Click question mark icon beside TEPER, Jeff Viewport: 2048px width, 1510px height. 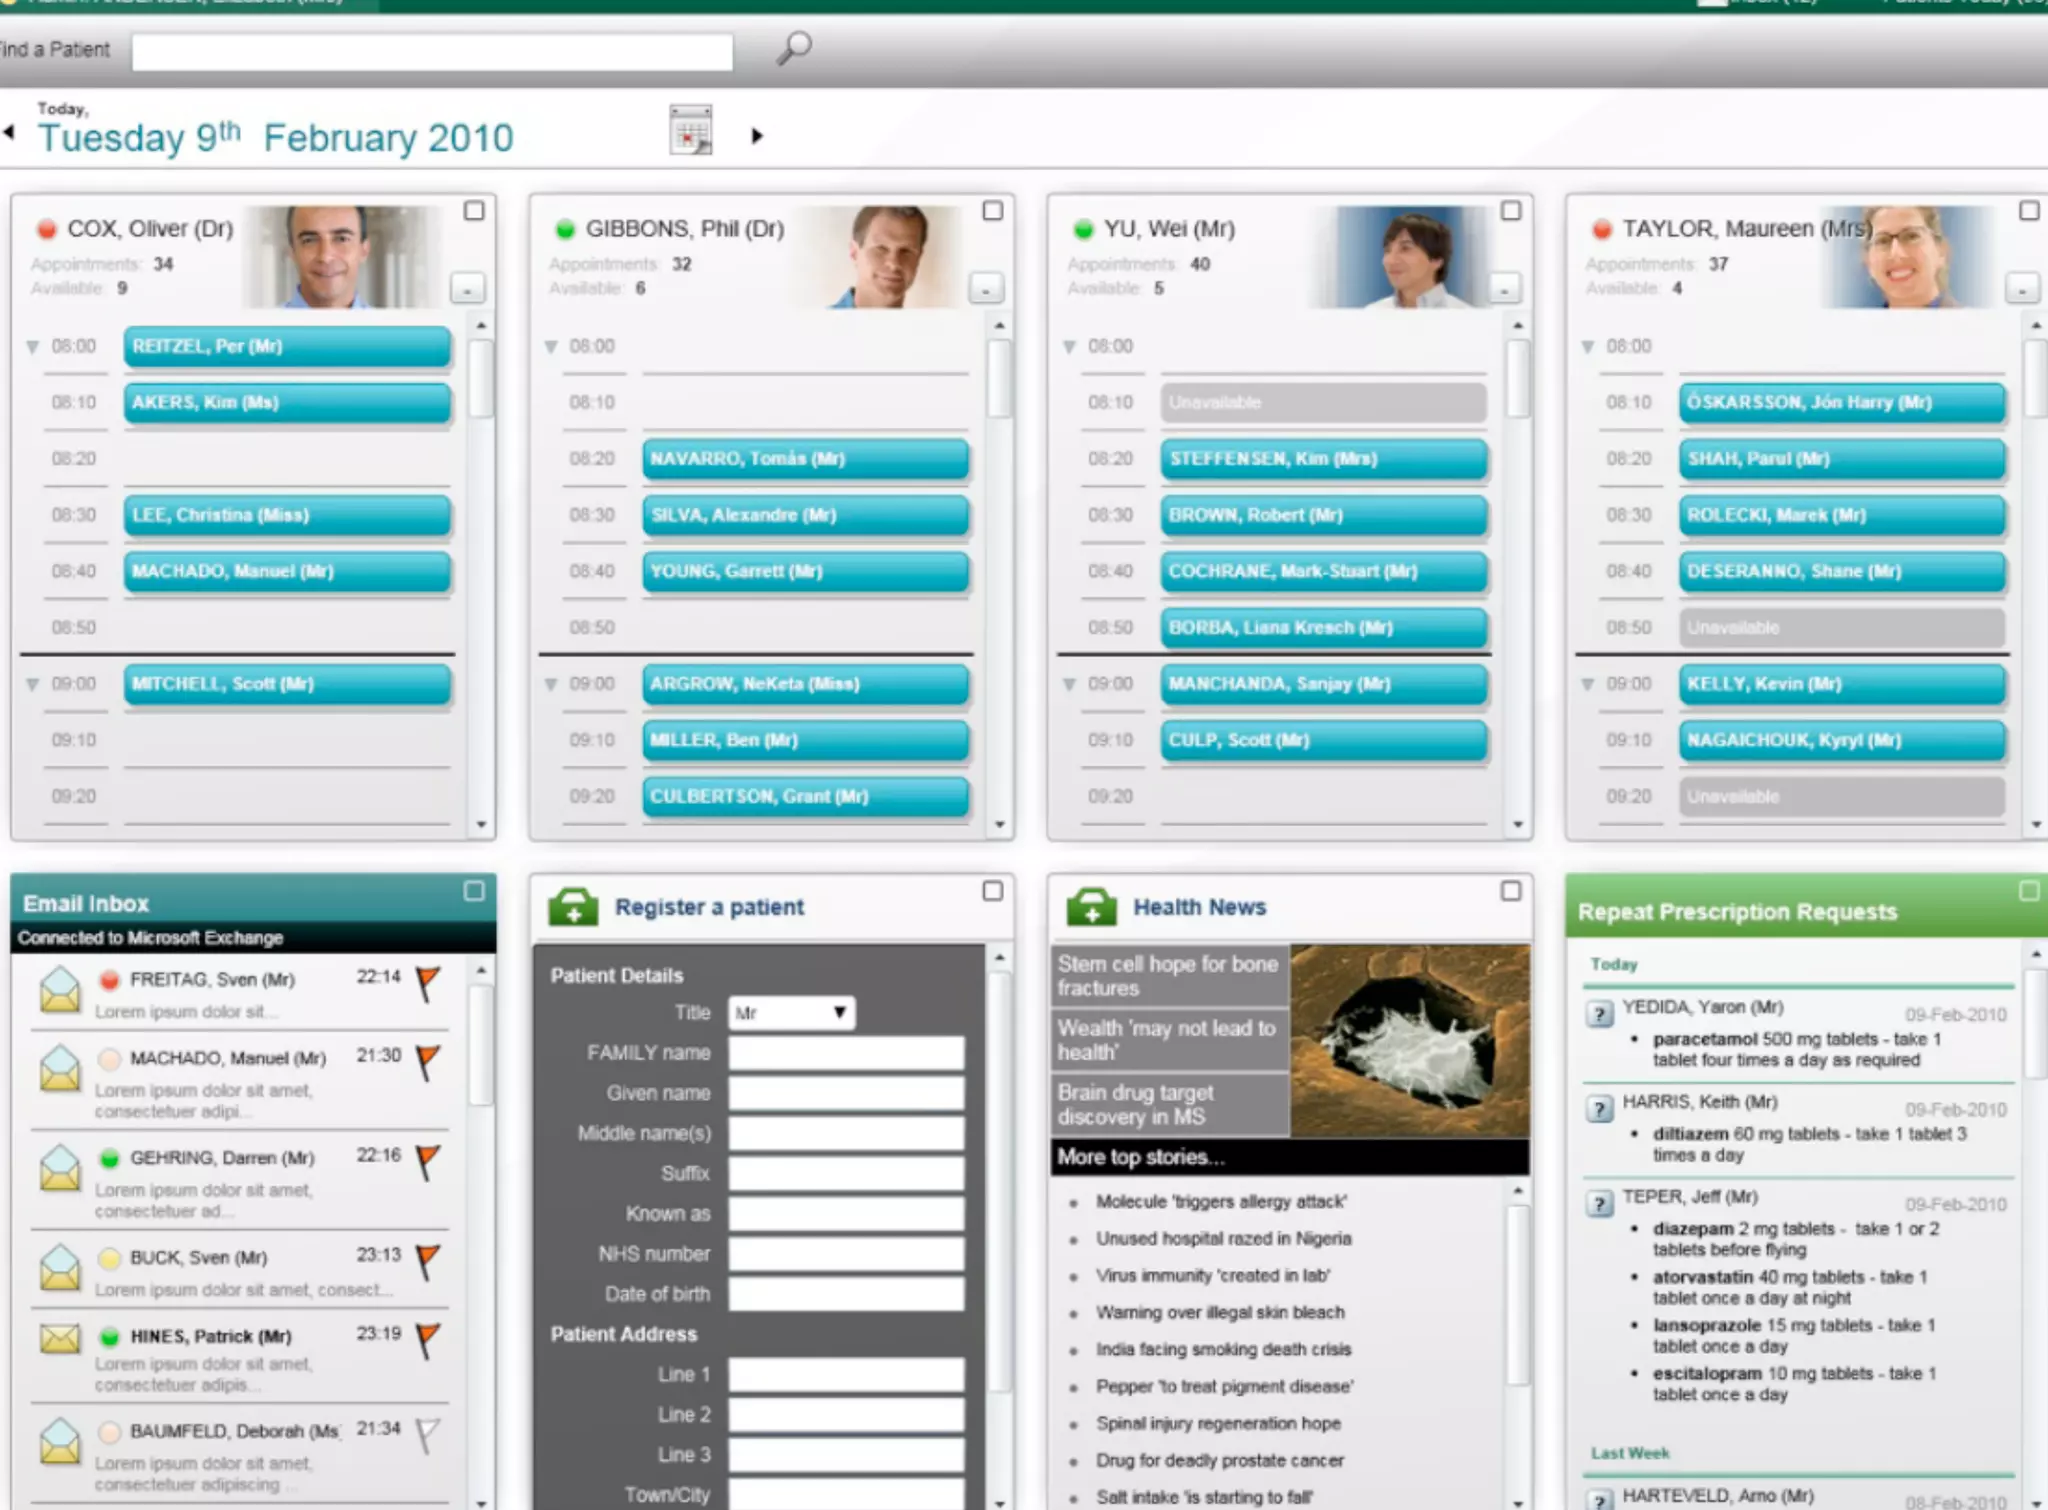point(1599,1203)
